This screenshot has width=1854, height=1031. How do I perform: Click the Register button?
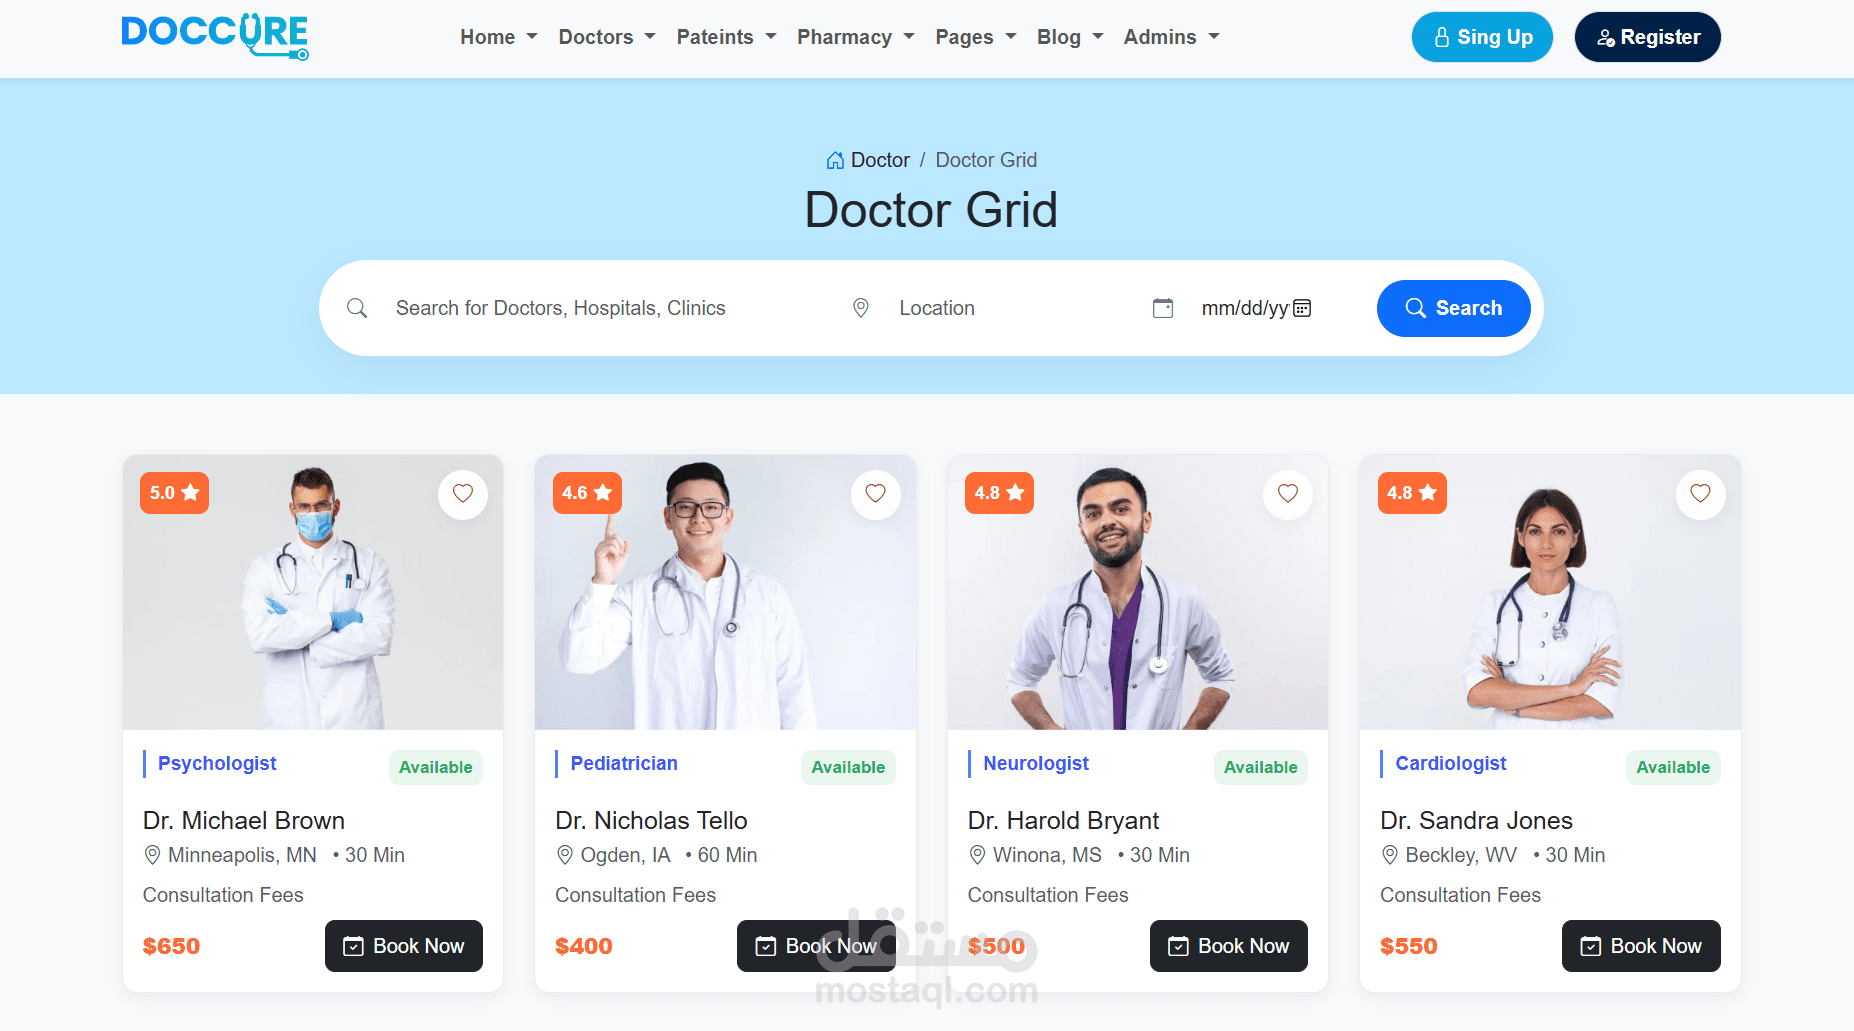(x=1647, y=37)
